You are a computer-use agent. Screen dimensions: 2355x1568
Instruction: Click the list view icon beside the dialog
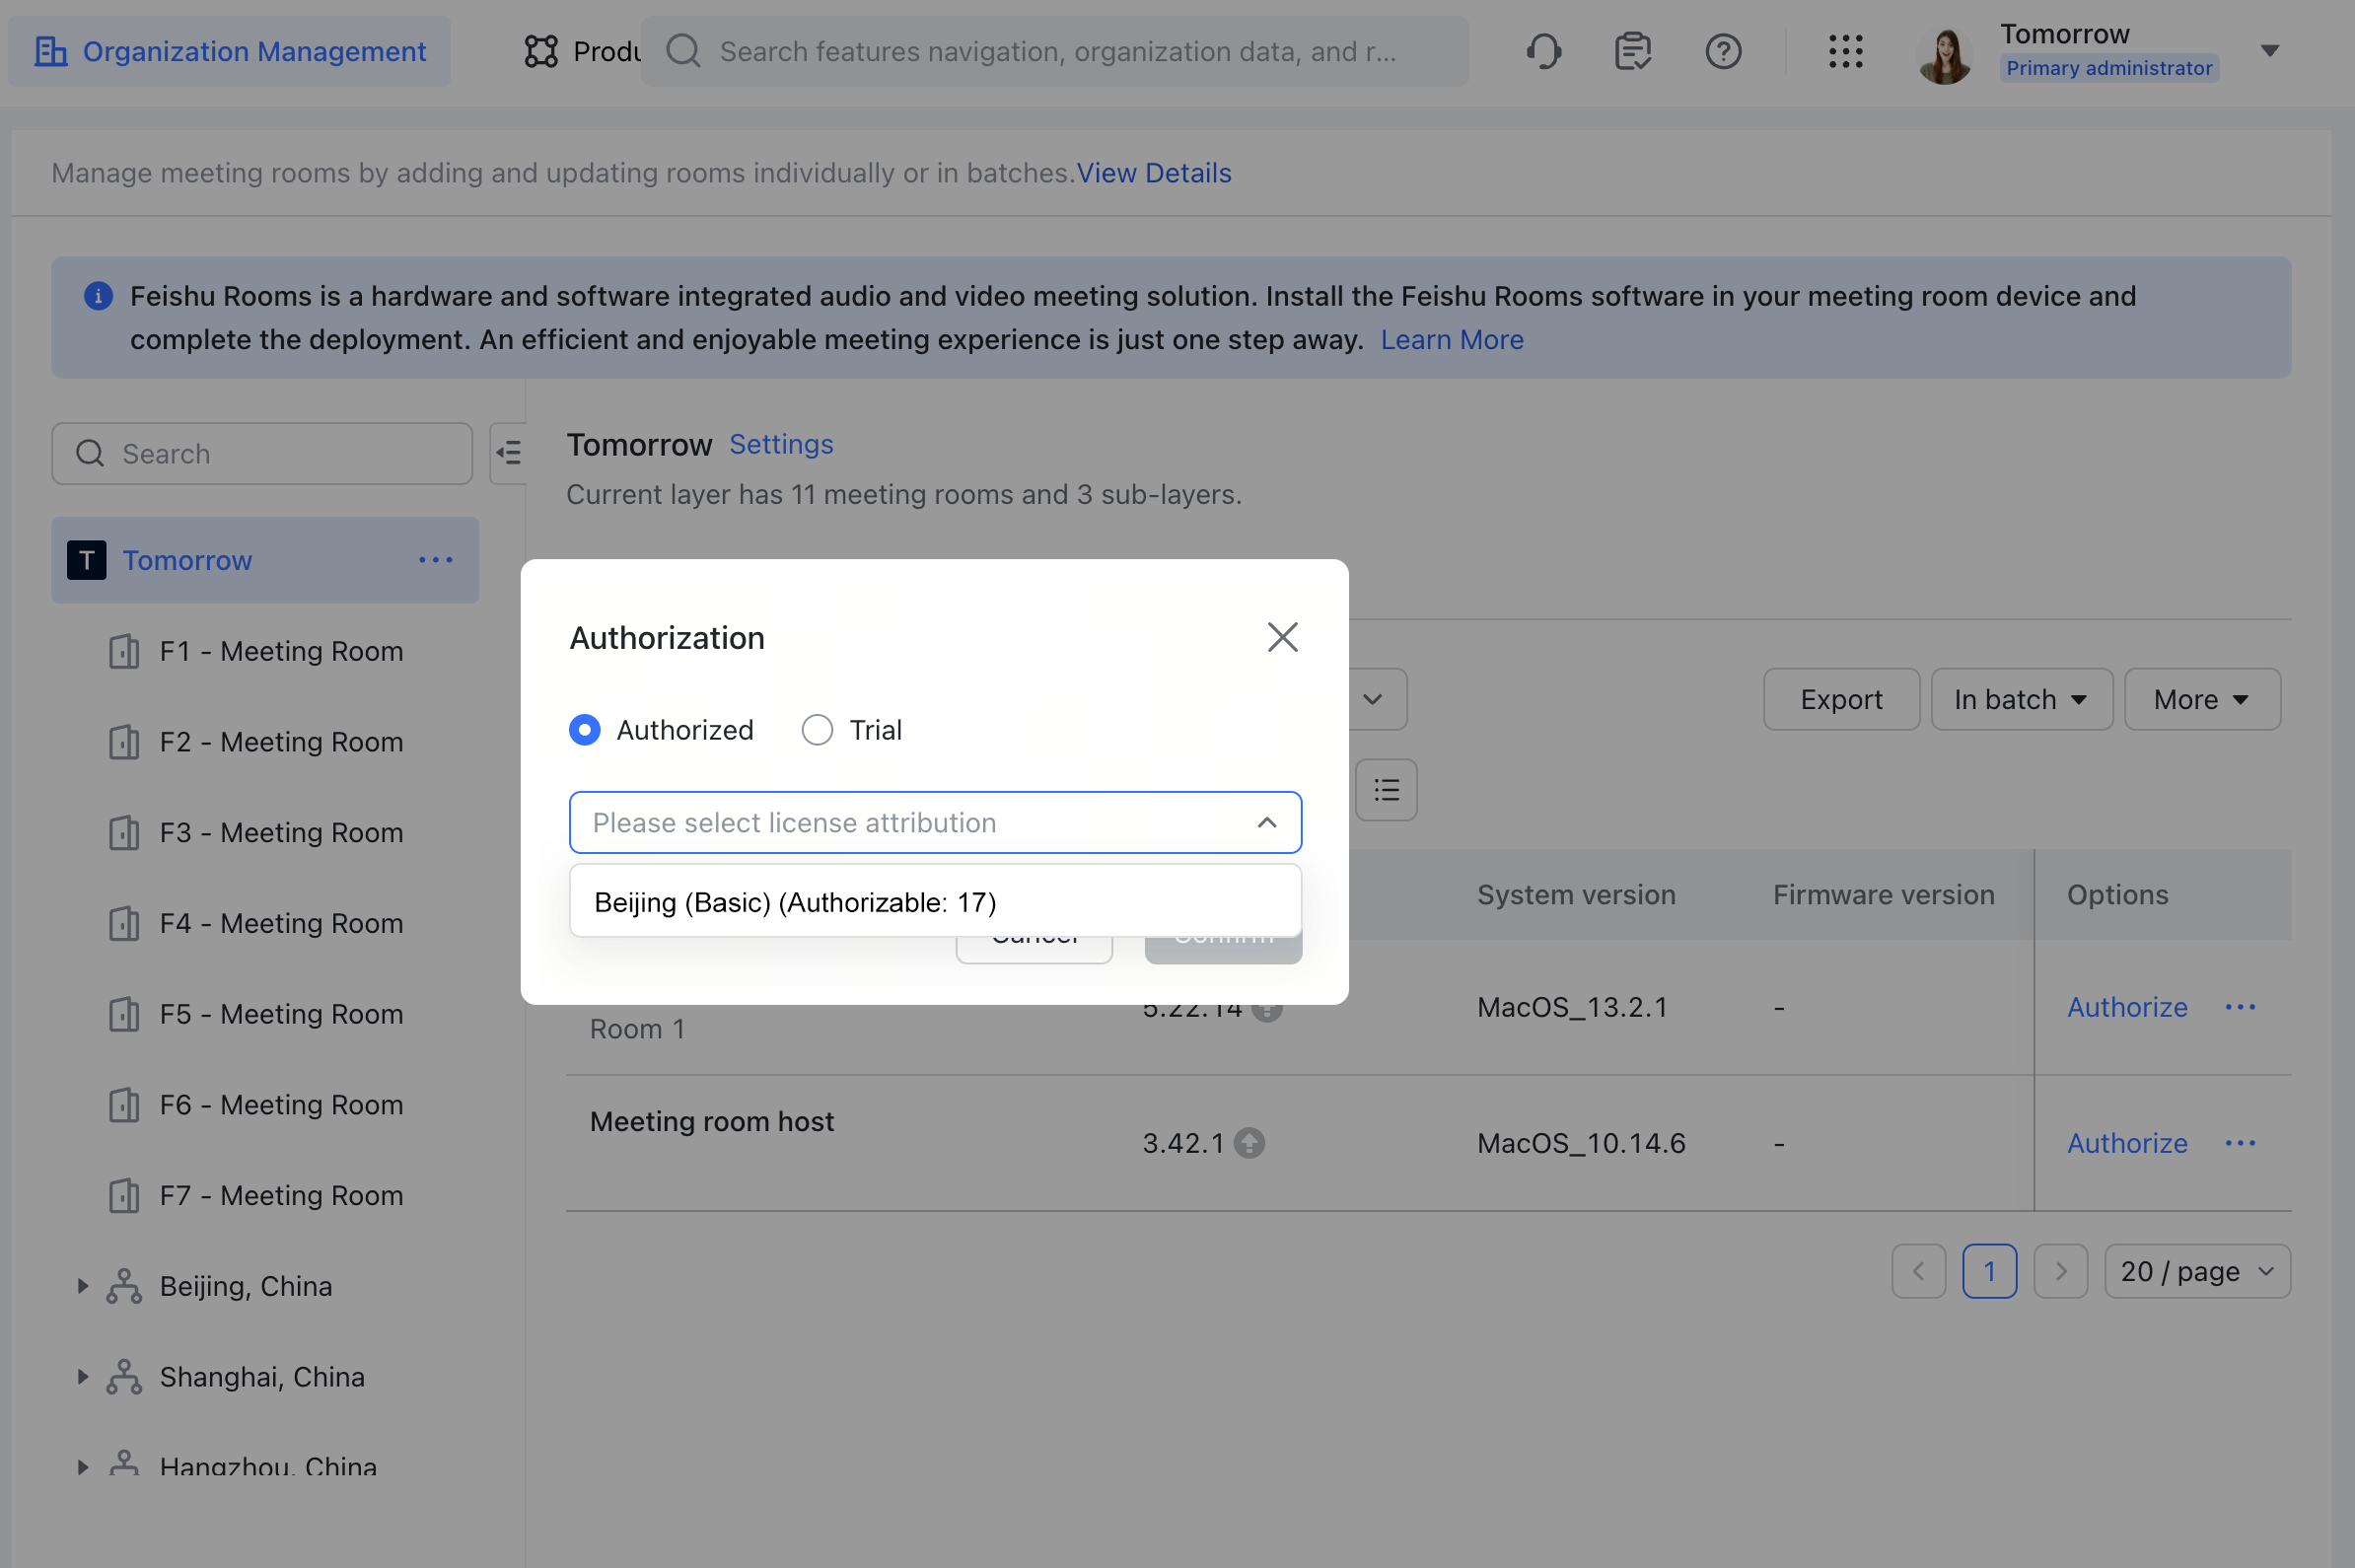pyautogui.click(x=1385, y=790)
